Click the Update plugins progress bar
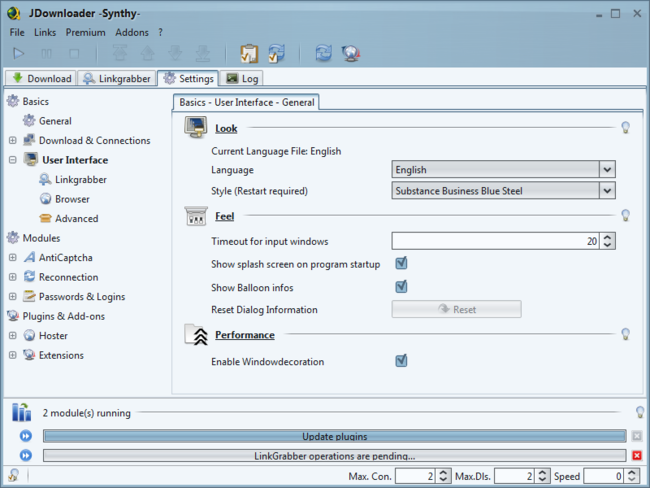Image resolution: width=650 pixels, height=488 pixels. click(335, 436)
